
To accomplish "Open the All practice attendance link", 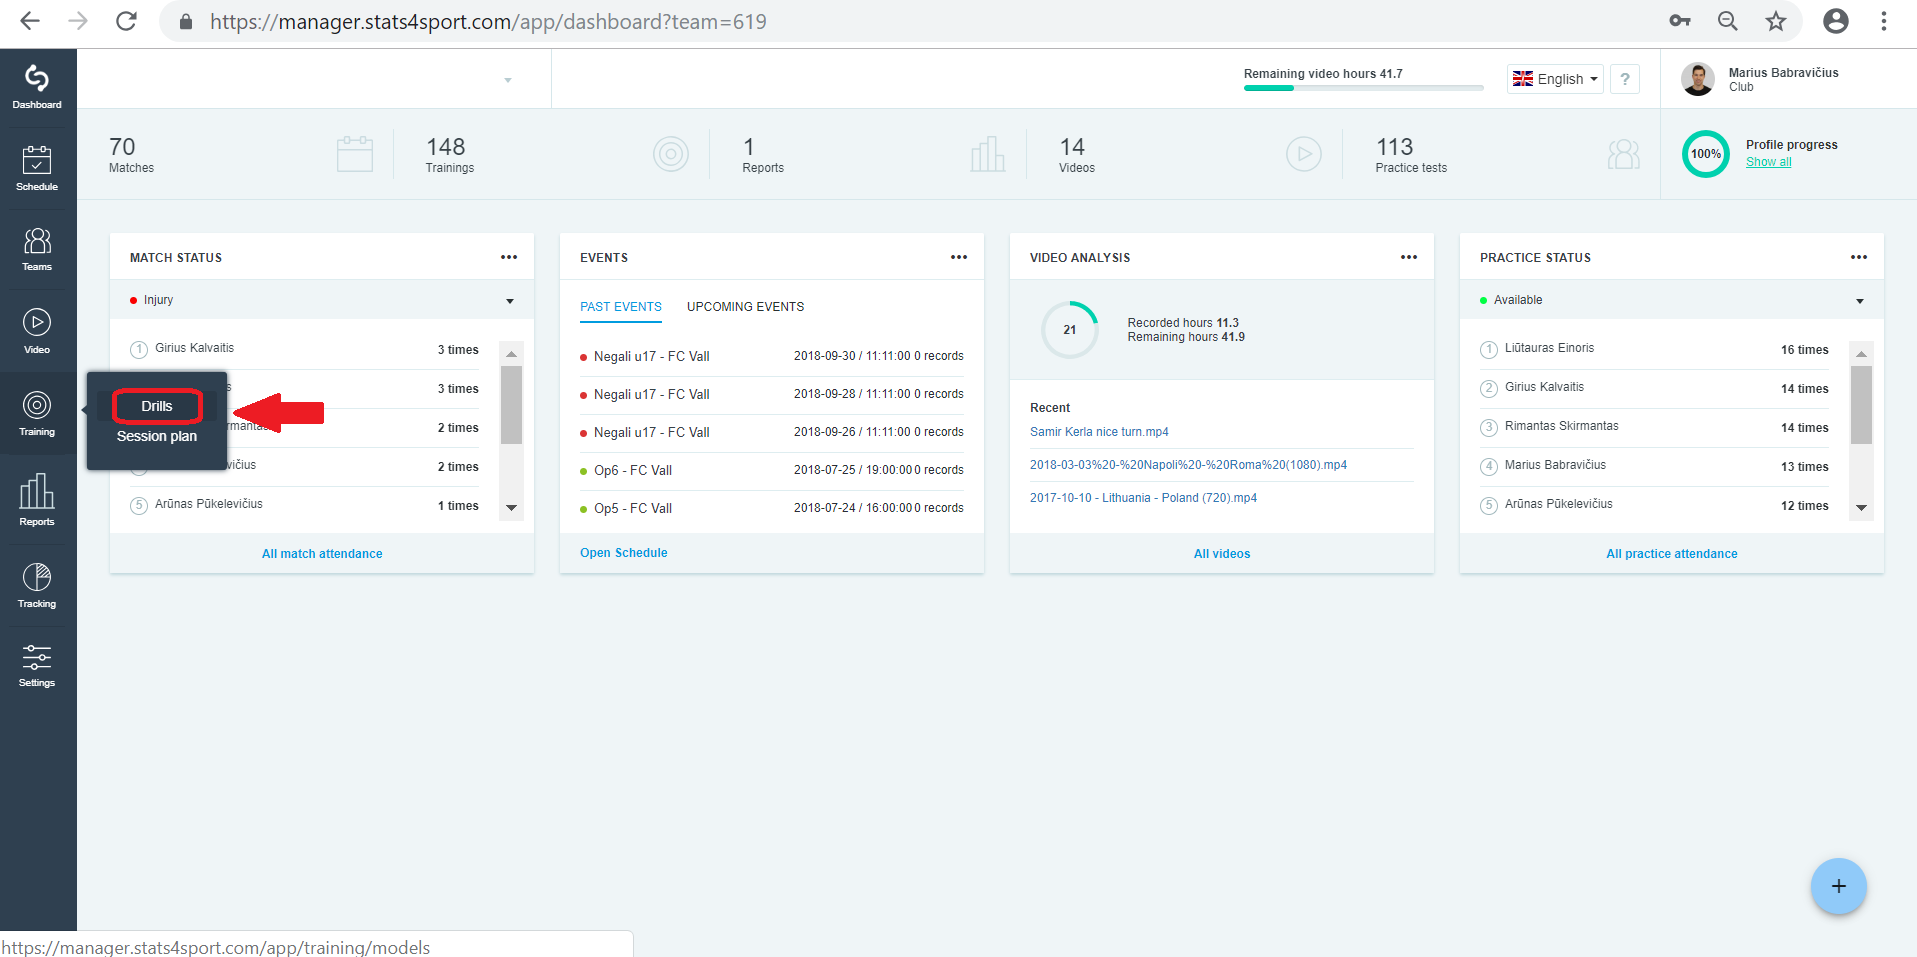I will [x=1672, y=554].
